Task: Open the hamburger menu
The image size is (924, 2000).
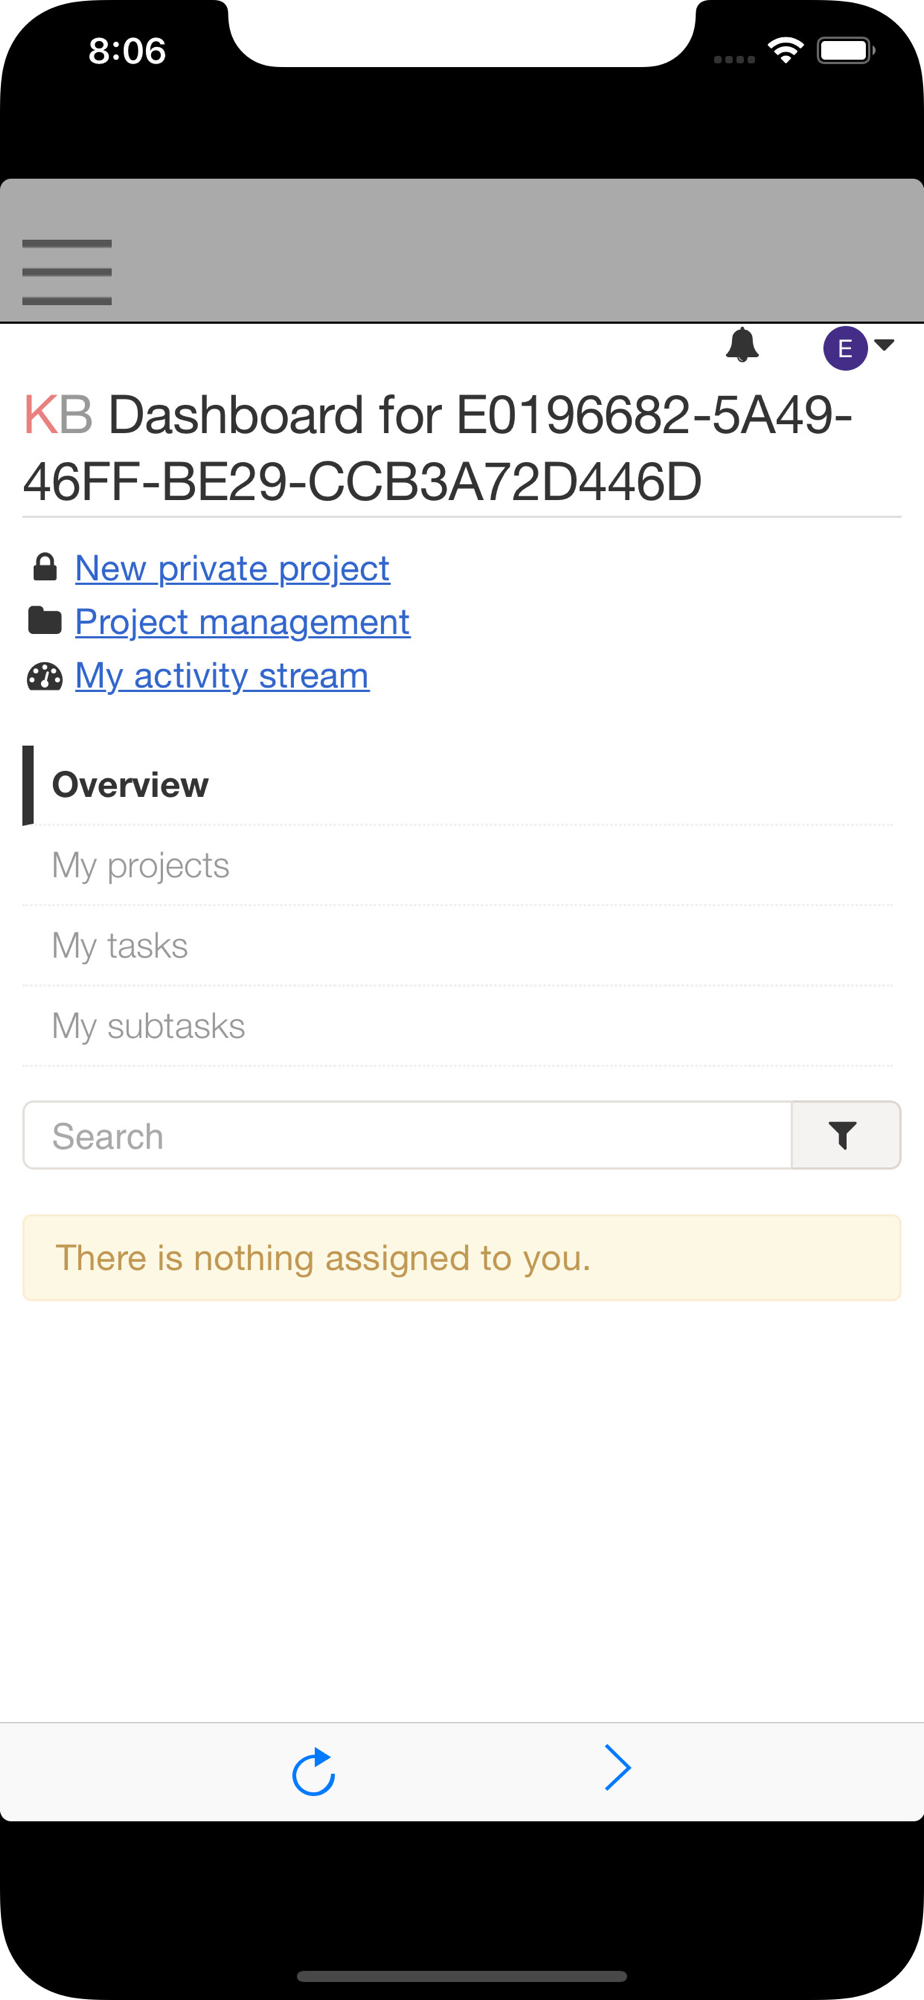Action: (x=67, y=271)
